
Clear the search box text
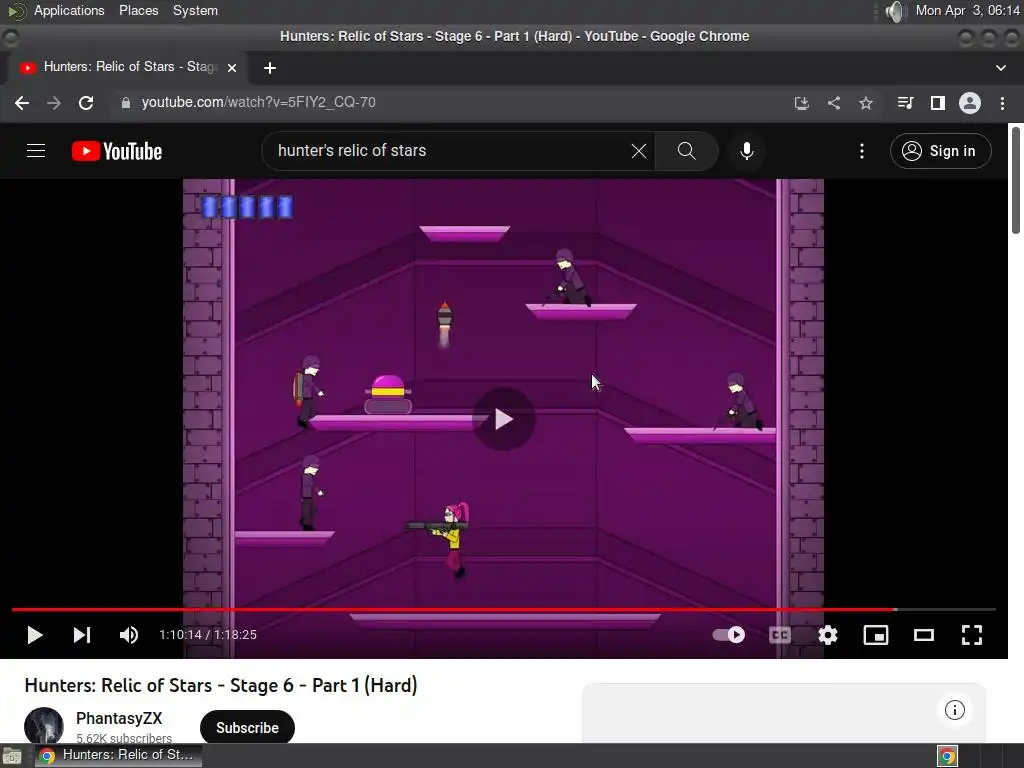point(639,151)
